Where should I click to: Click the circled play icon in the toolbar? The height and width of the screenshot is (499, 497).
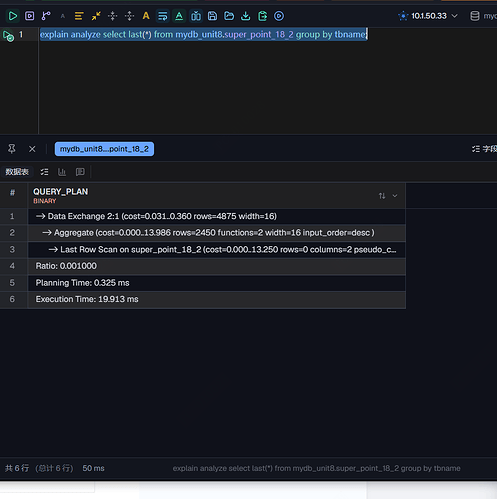[279, 16]
